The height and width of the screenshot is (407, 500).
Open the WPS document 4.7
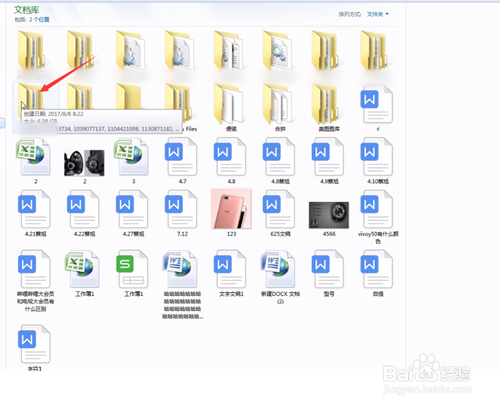tap(182, 161)
